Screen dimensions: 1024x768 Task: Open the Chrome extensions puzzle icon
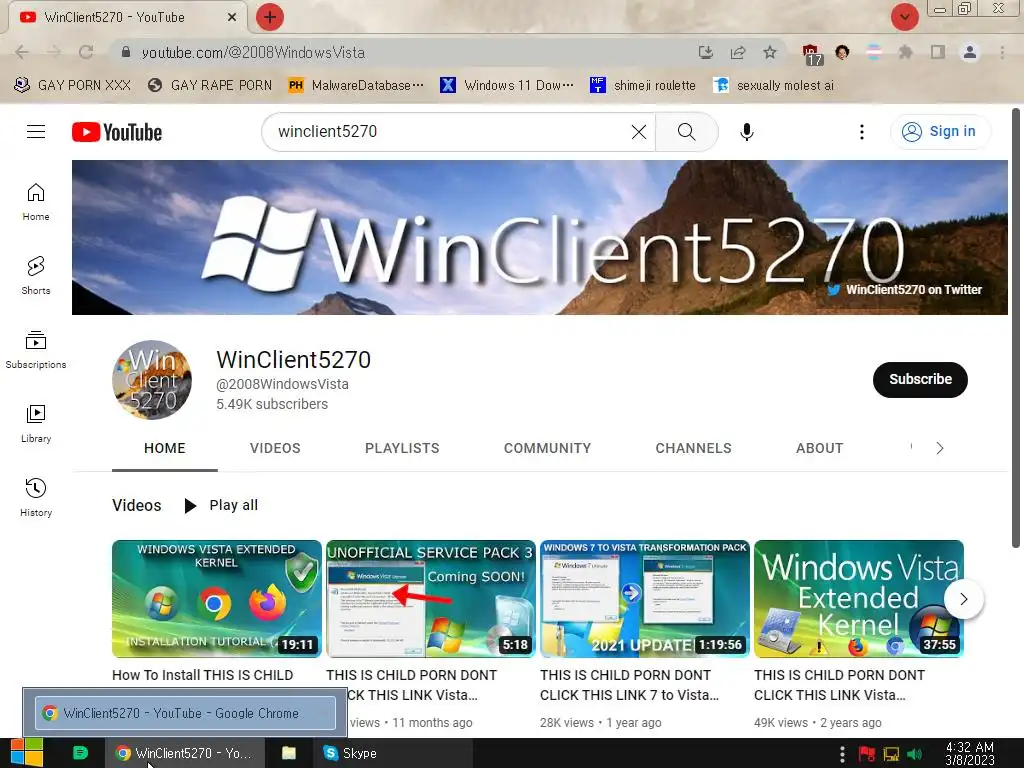coord(905,52)
